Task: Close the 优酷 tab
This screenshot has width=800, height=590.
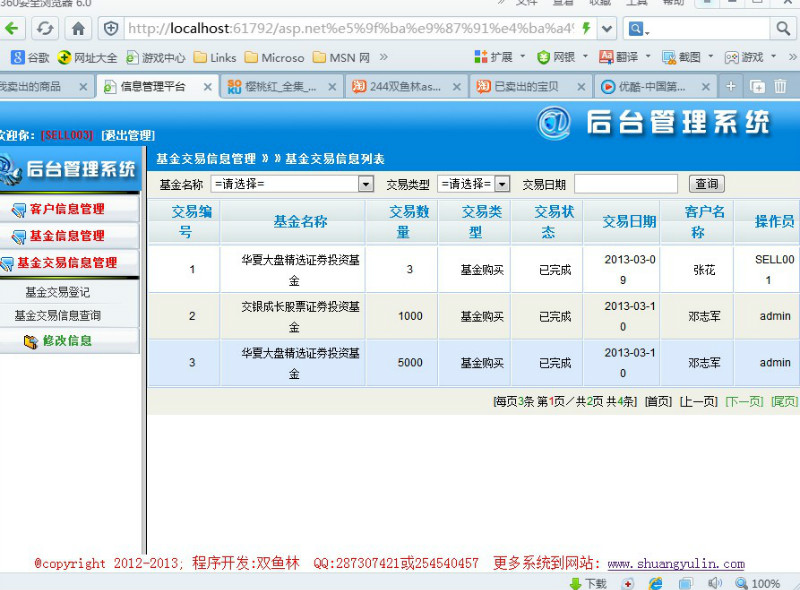Action: click(706, 87)
